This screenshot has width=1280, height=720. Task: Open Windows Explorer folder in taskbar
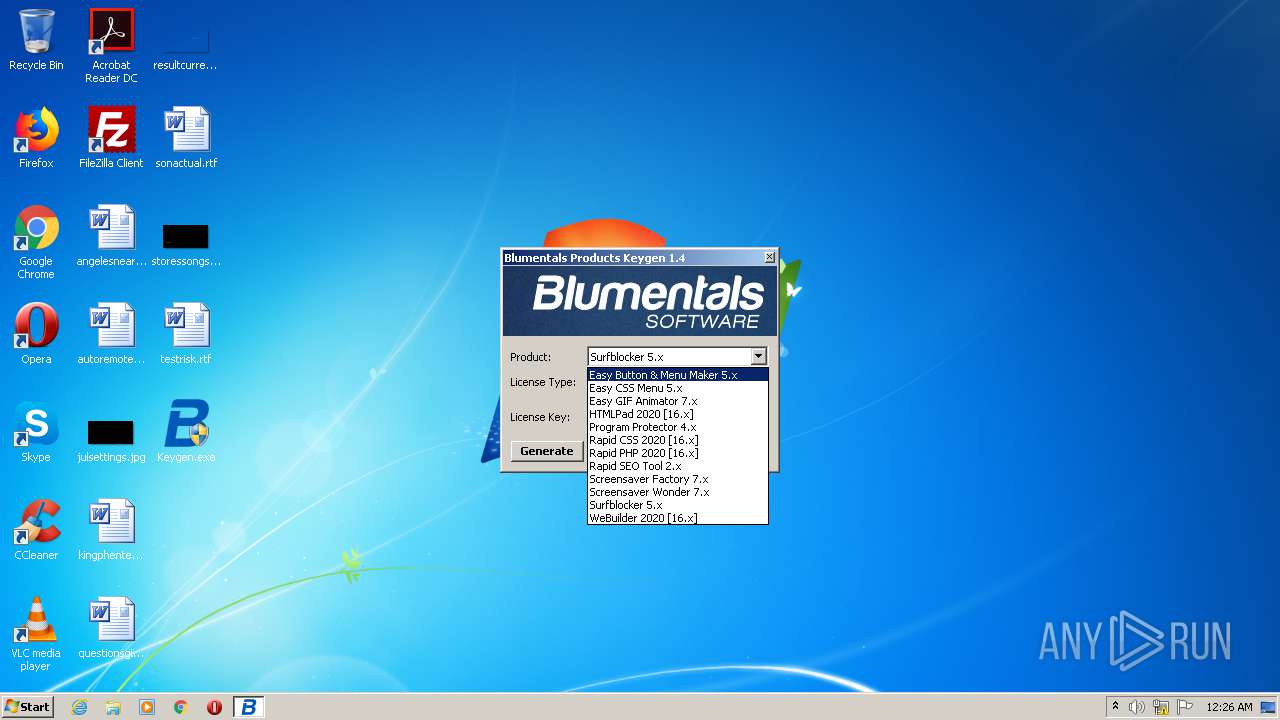pyautogui.click(x=113, y=707)
